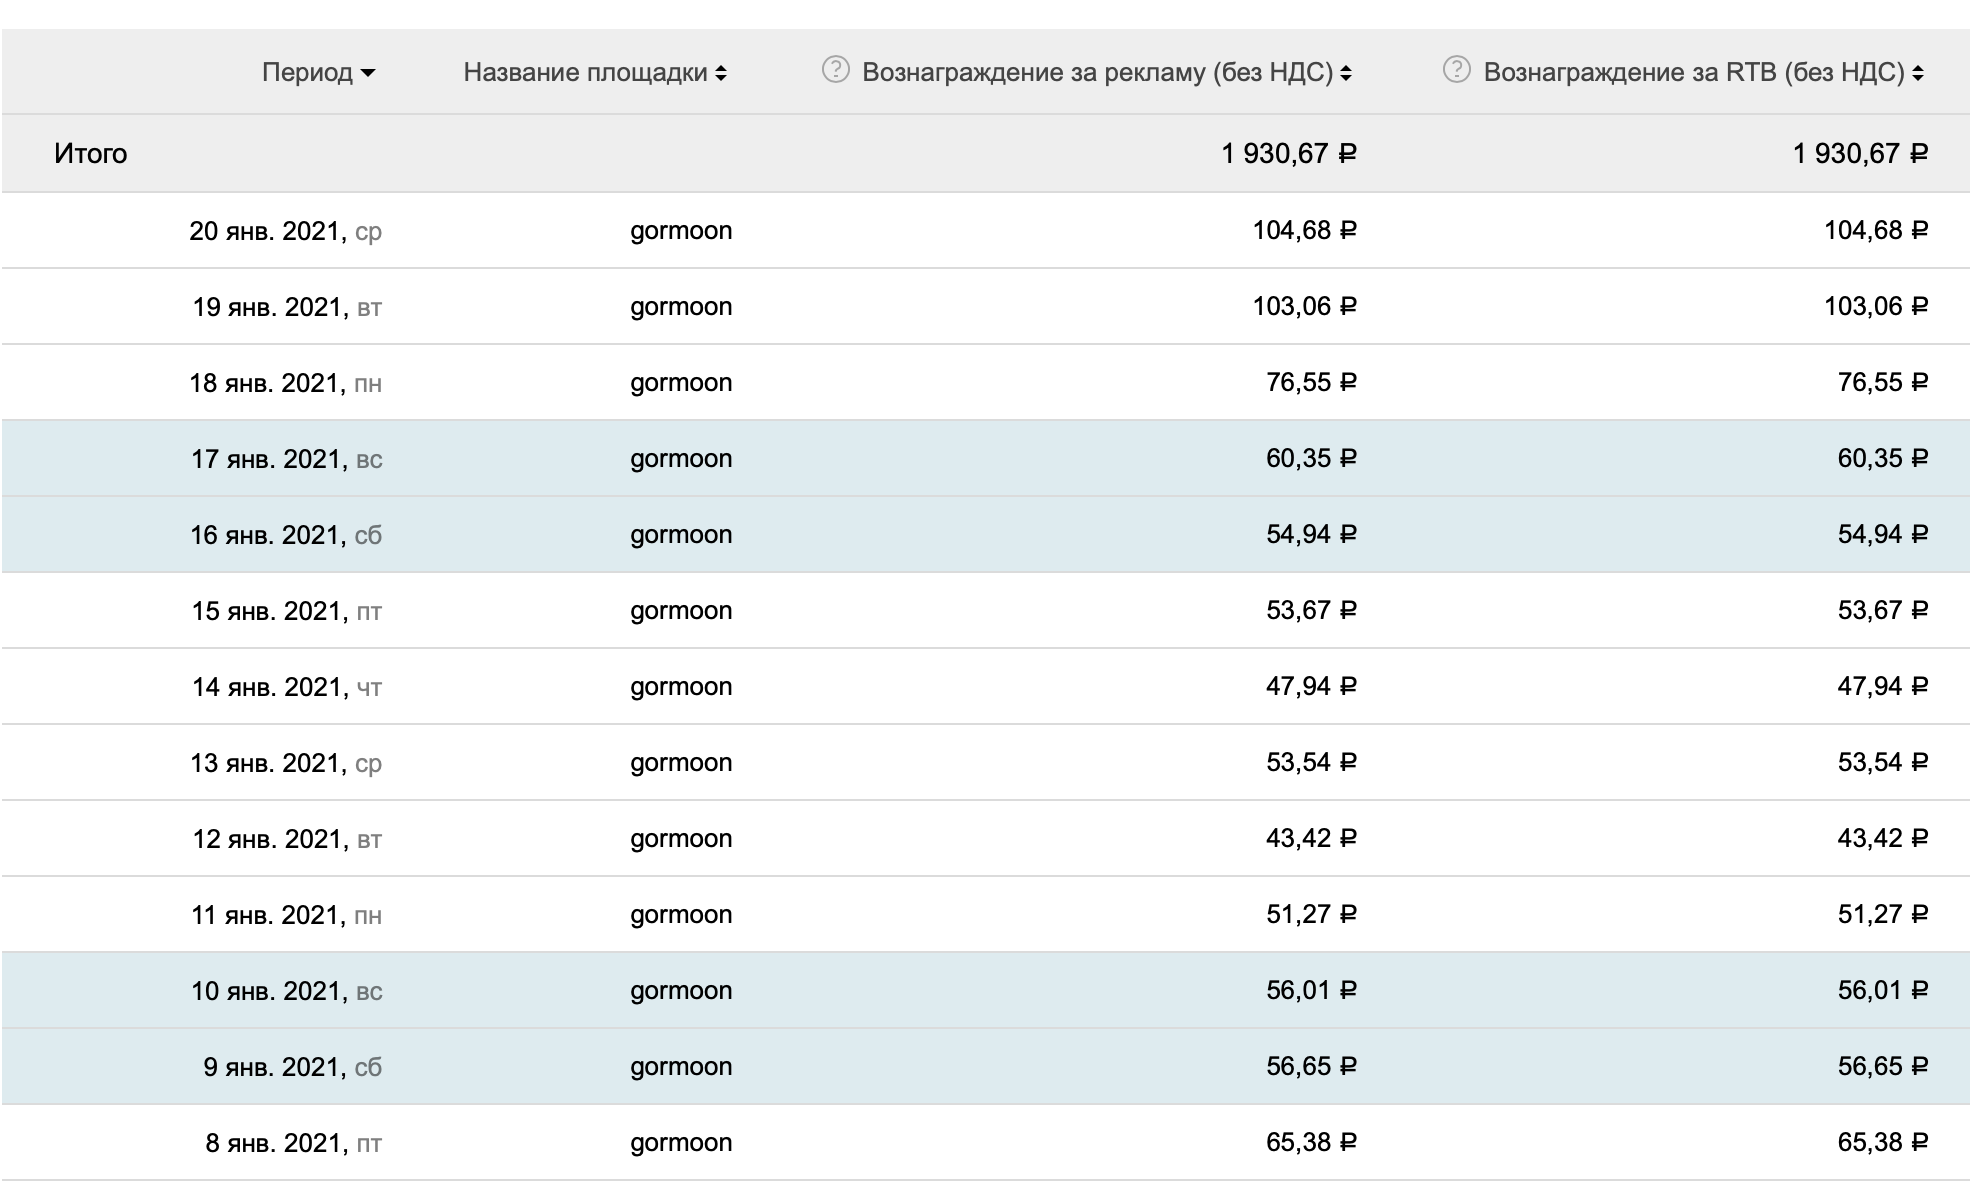Select gormoon in 13 янв. 2021 row
The height and width of the screenshot is (1184, 1978).
(x=680, y=763)
